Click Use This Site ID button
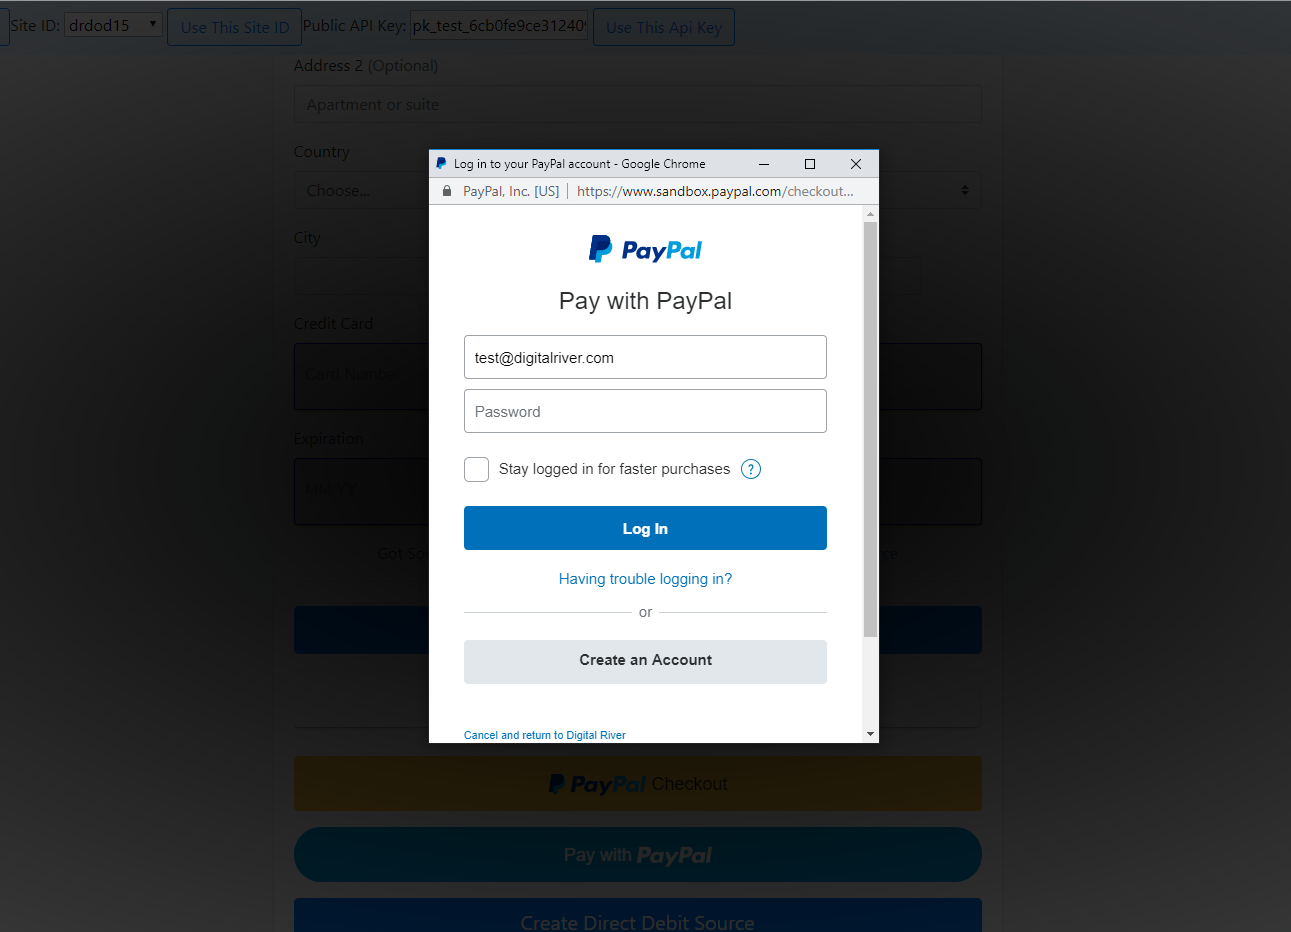The image size is (1291, 932). coord(235,27)
